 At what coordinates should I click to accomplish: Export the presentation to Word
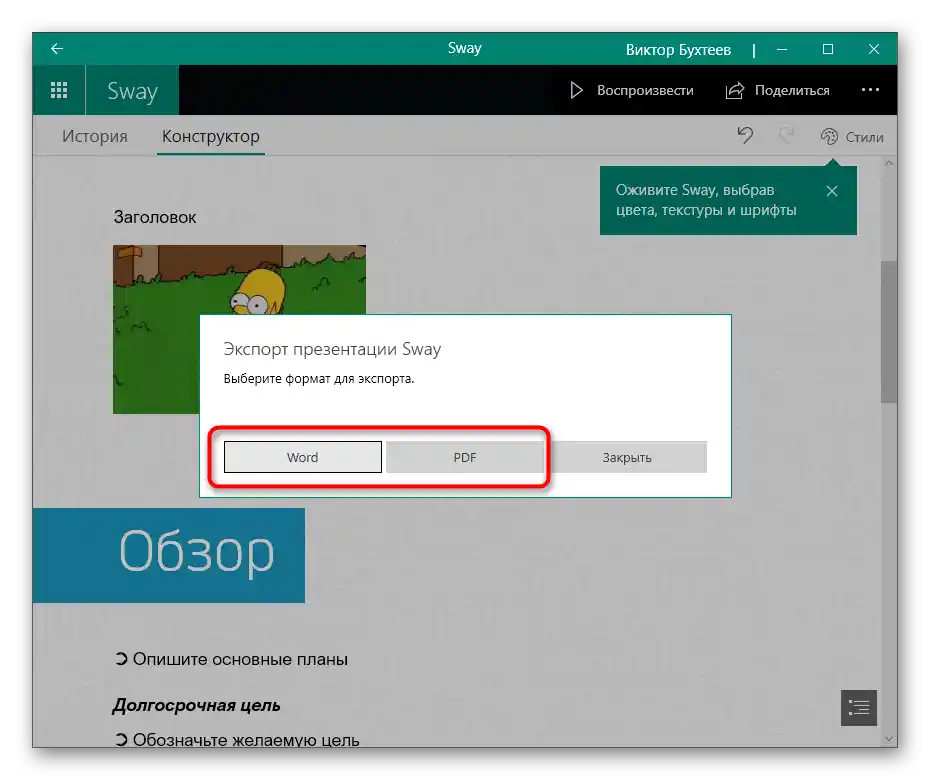pos(302,457)
